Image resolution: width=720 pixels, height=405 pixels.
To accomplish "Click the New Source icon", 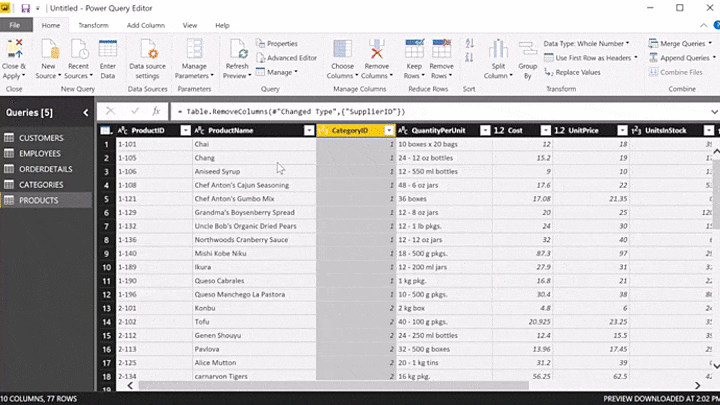I will 48,49.
